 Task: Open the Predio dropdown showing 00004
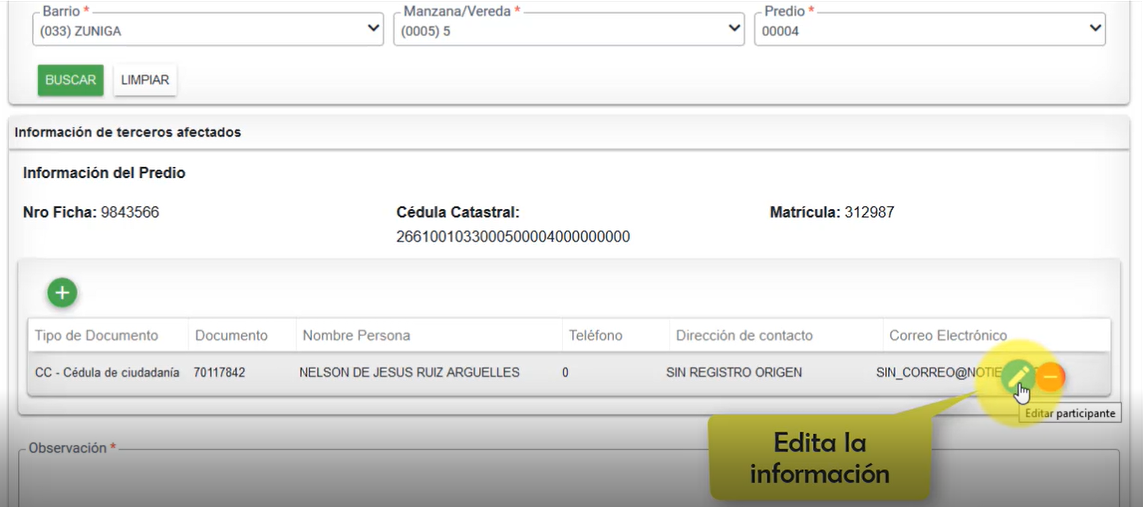[930, 30]
